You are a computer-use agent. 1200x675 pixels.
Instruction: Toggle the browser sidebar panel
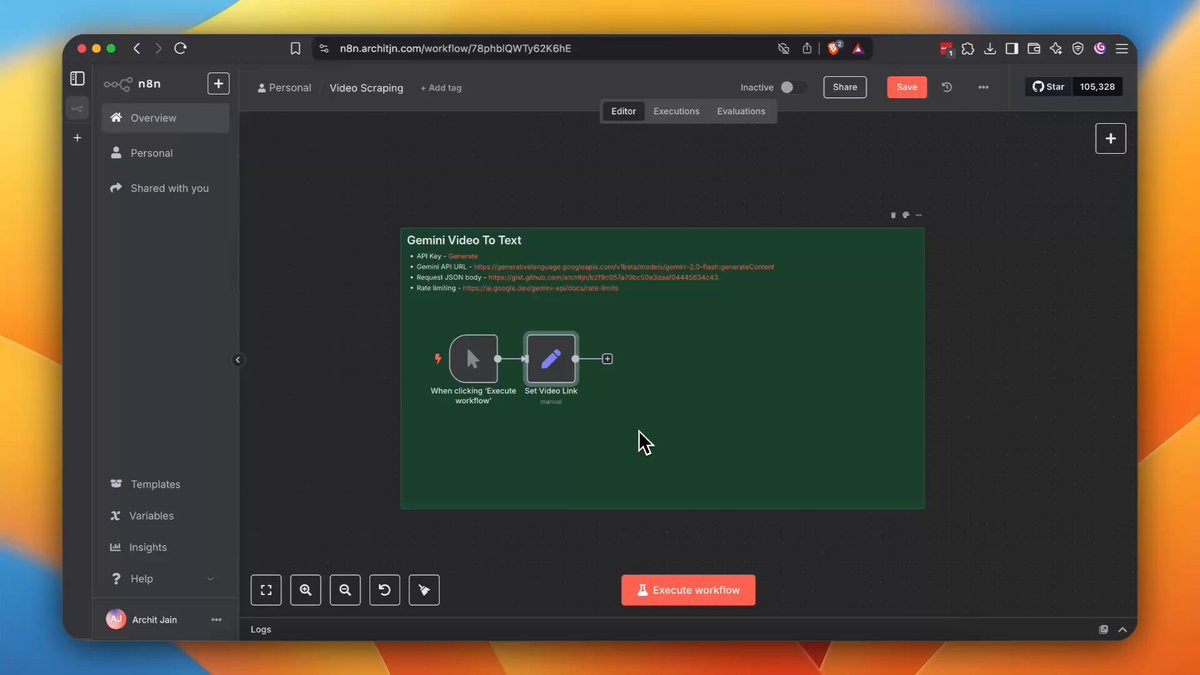[x=1011, y=48]
